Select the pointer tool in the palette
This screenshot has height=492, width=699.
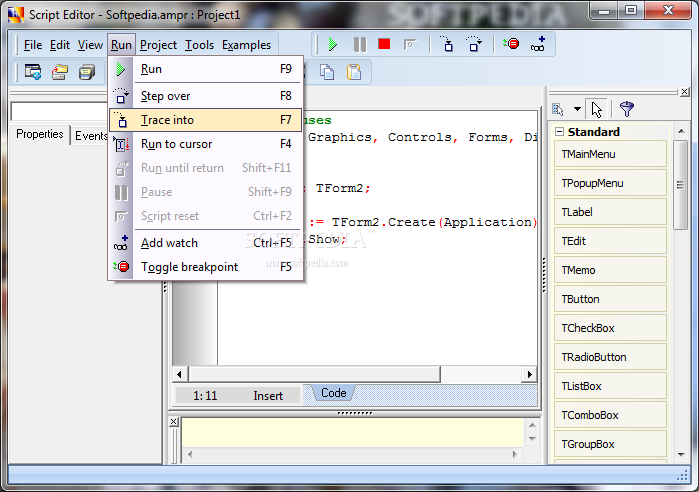[596, 109]
